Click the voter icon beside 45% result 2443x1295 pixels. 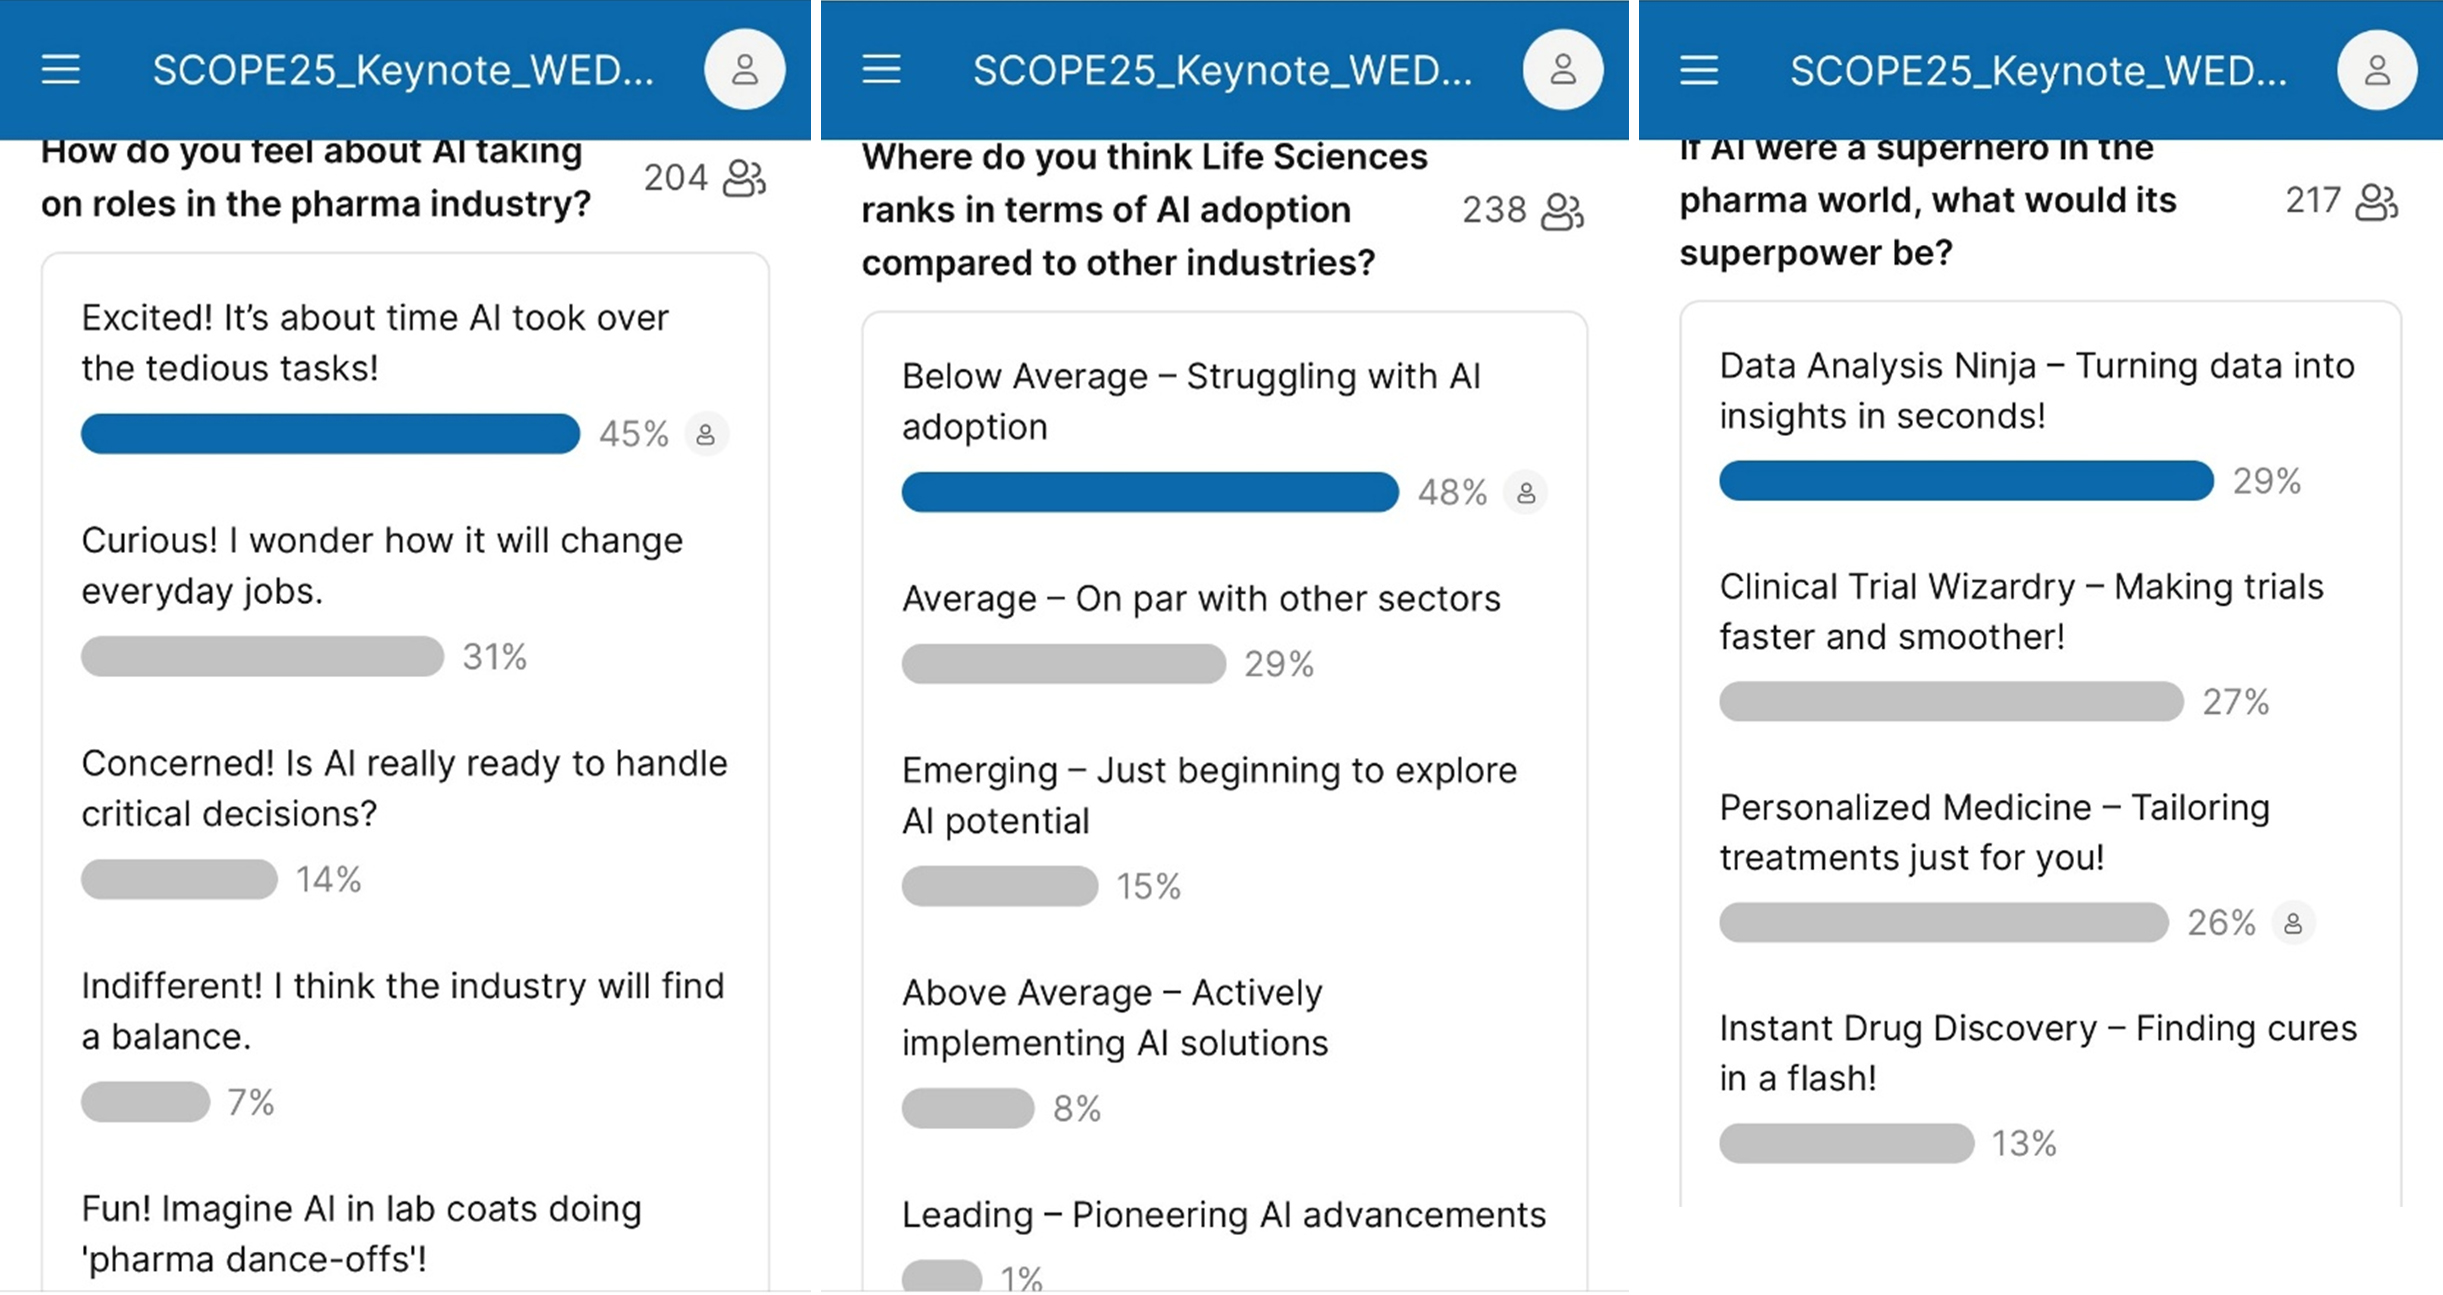(706, 435)
